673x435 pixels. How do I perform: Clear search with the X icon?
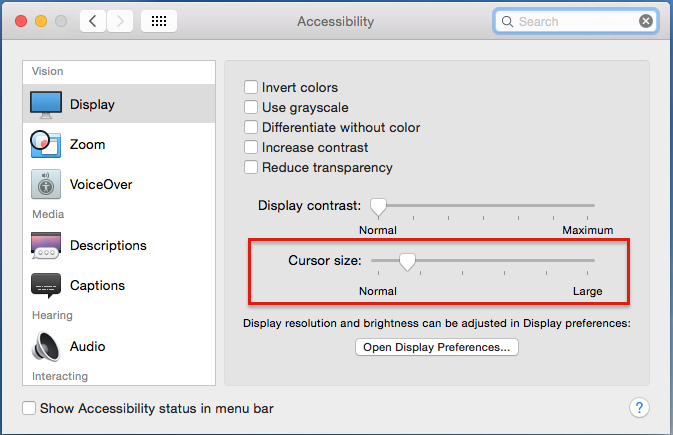coord(646,21)
